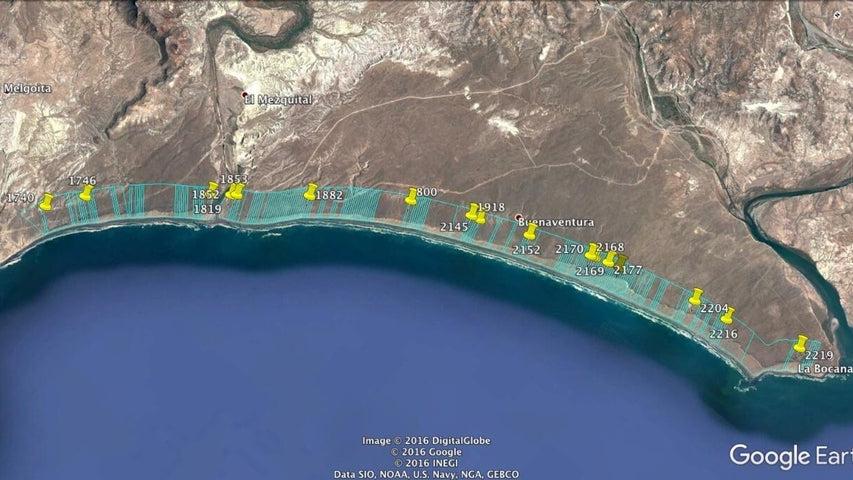Click the yellow pushpin labeled 2170
853x480 pixels.
point(592,251)
